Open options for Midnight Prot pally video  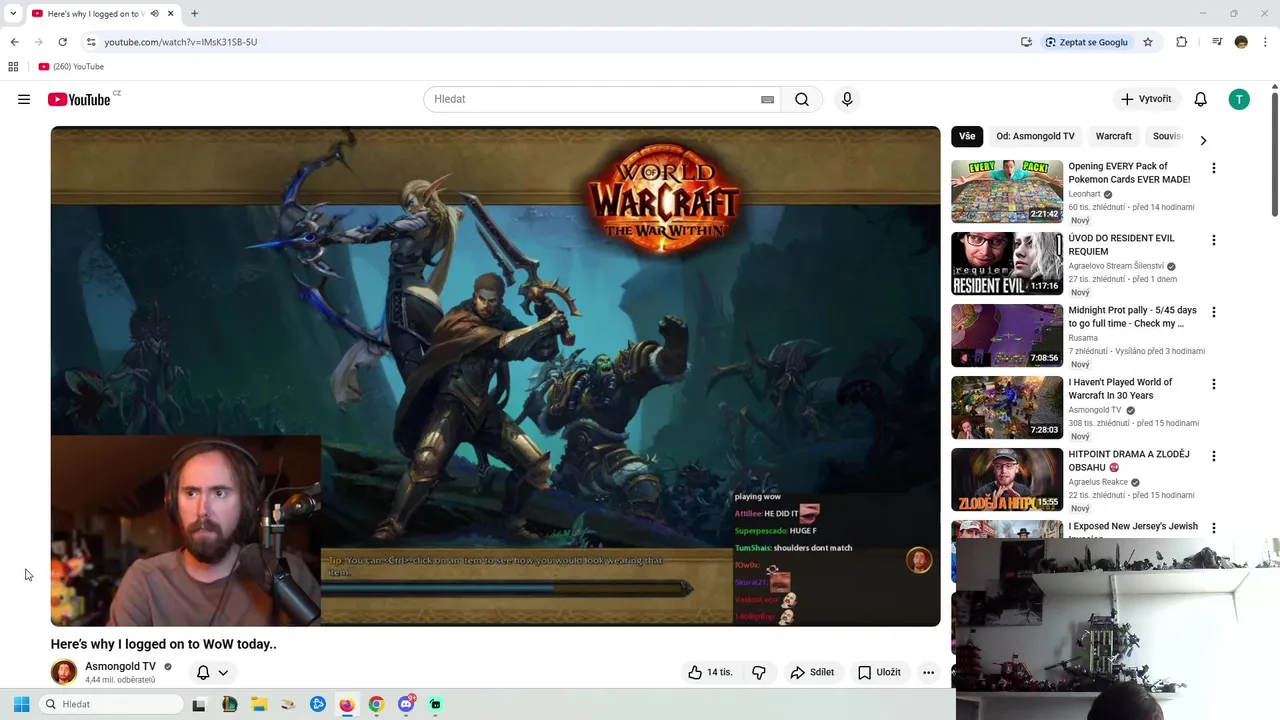click(1214, 312)
